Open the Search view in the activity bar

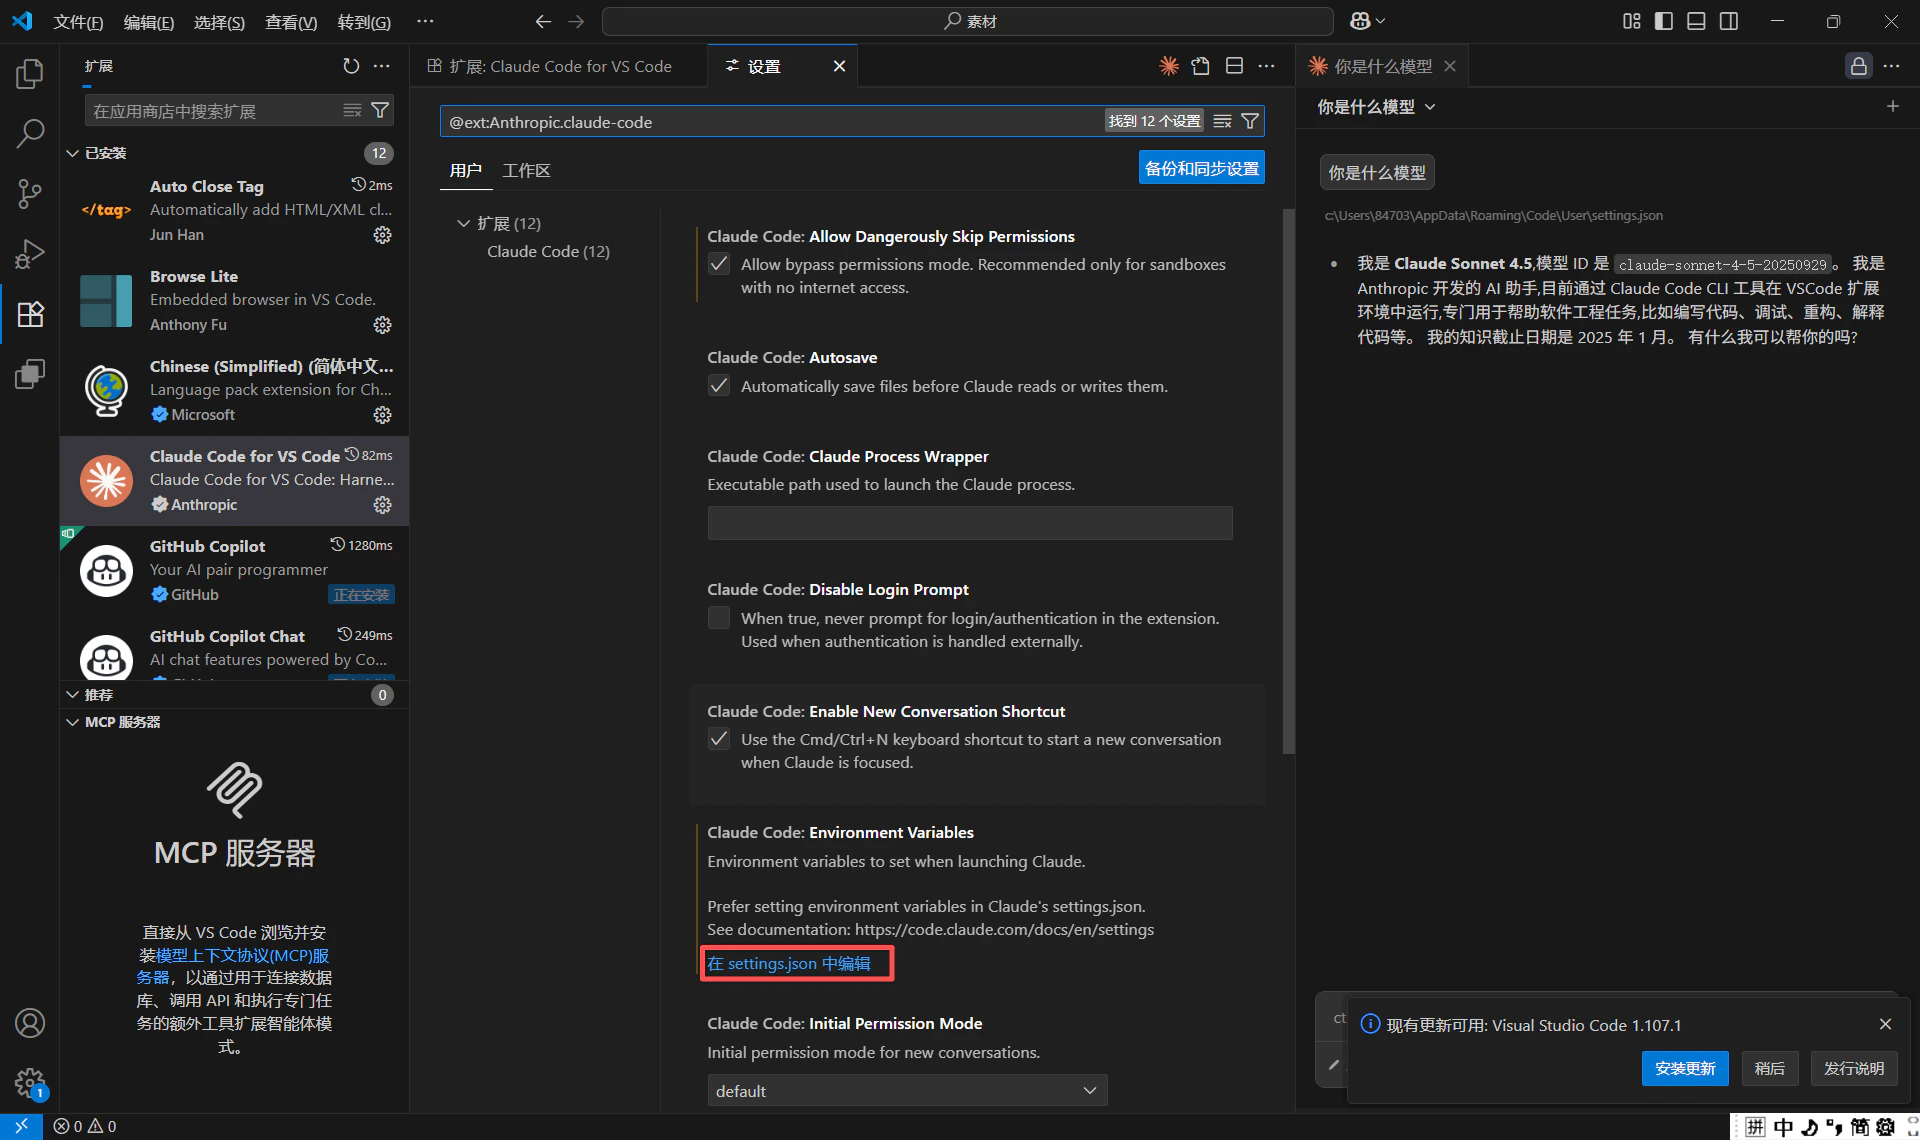pos(30,133)
